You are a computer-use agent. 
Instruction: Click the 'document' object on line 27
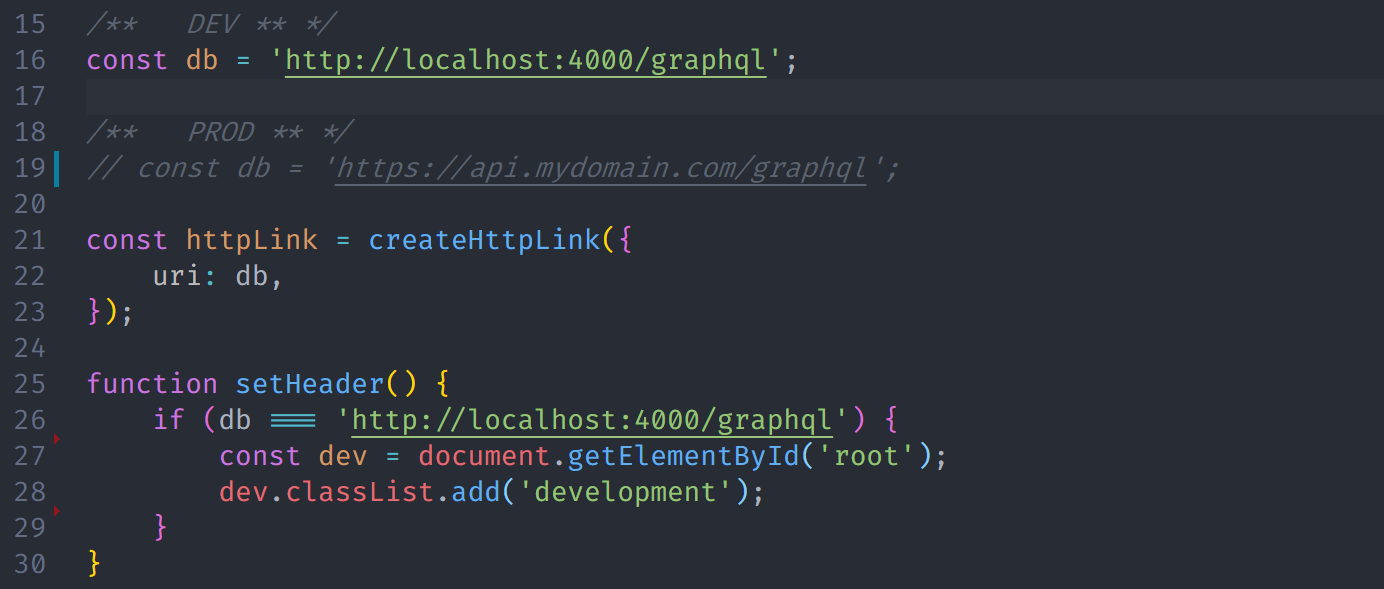click(484, 456)
